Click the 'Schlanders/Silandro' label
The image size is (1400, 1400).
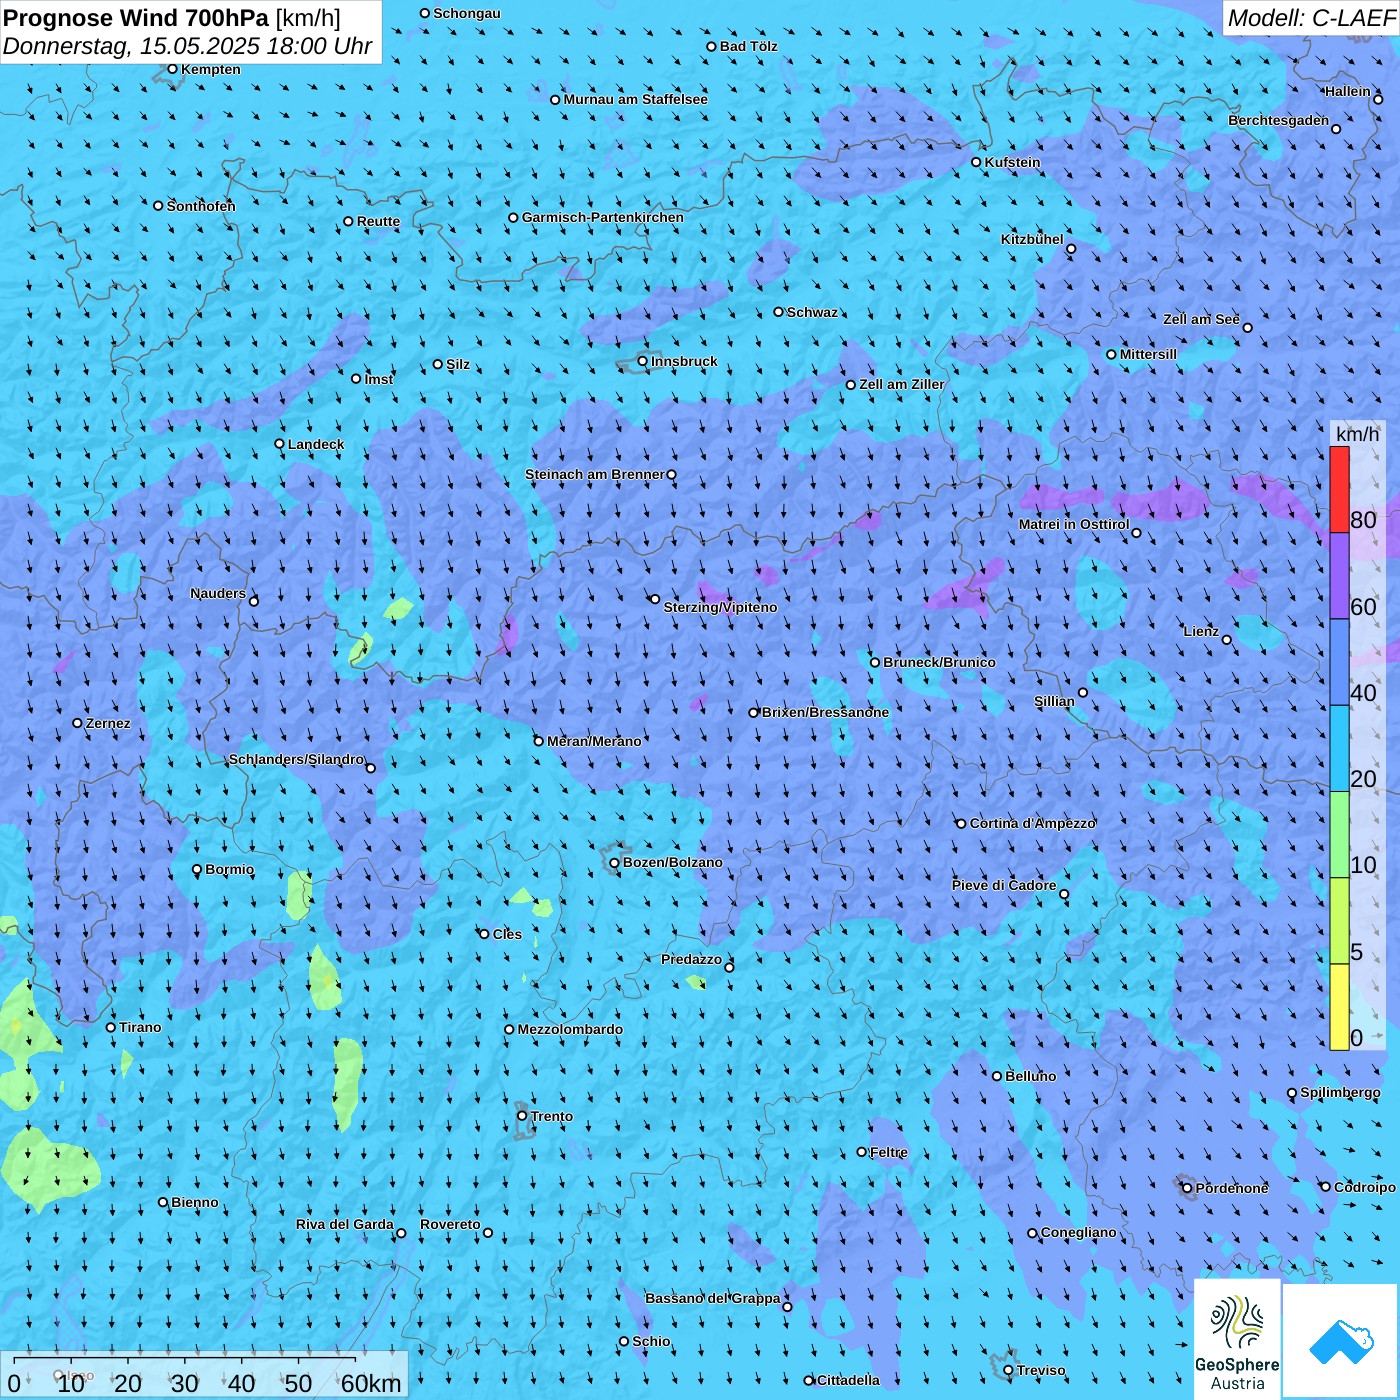pos(297,759)
